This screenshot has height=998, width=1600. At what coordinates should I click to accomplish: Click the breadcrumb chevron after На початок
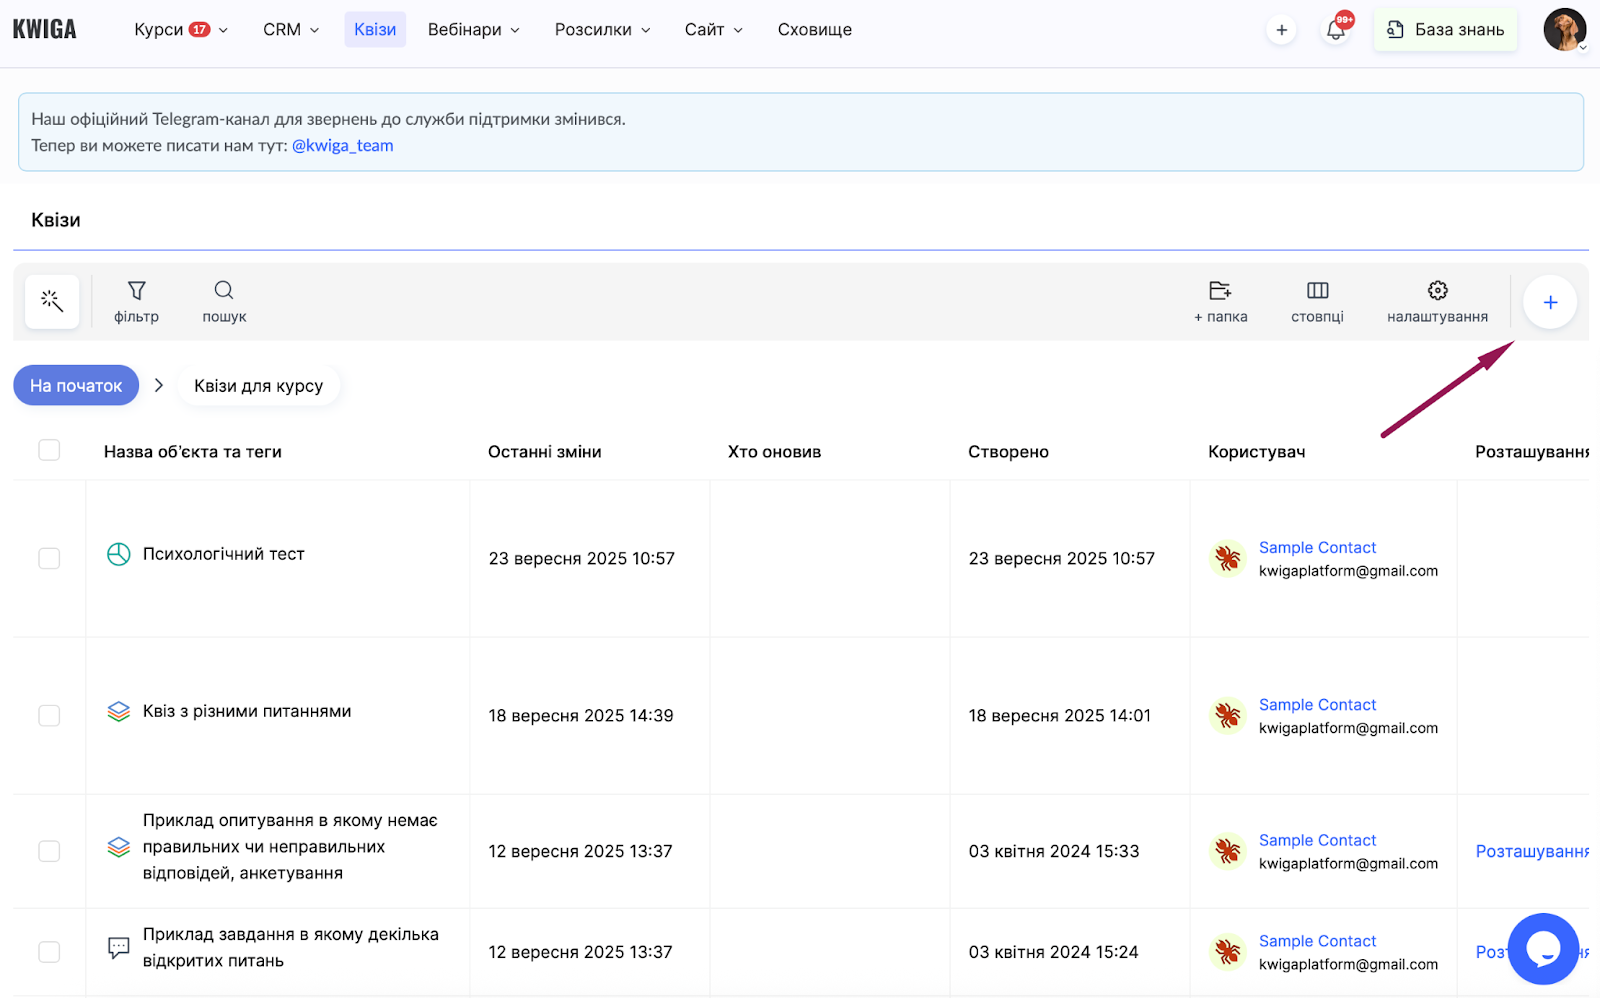[159, 385]
